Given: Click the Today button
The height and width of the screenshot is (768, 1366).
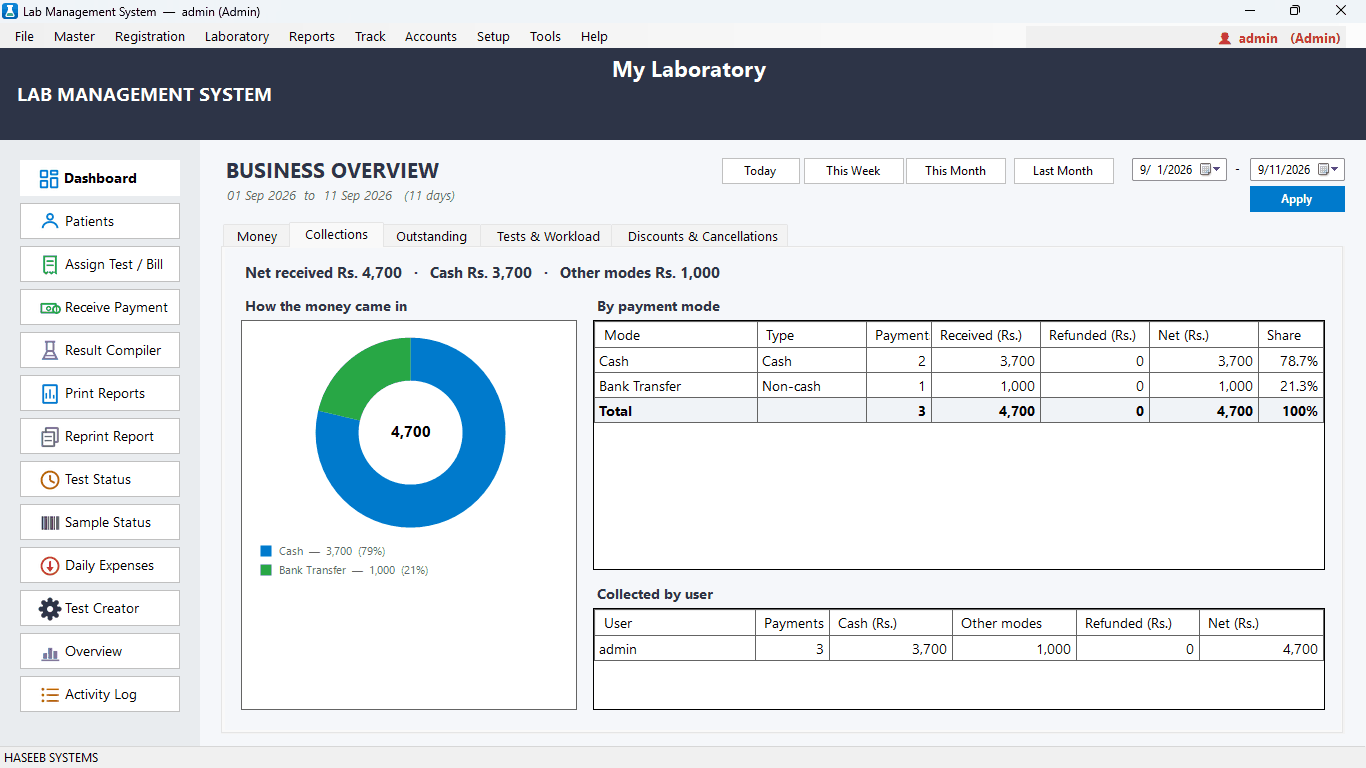Looking at the screenshot, I should 760,171.
